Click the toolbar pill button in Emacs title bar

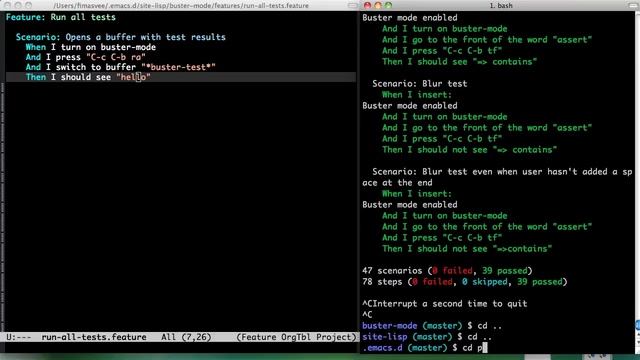click(353, 6)
